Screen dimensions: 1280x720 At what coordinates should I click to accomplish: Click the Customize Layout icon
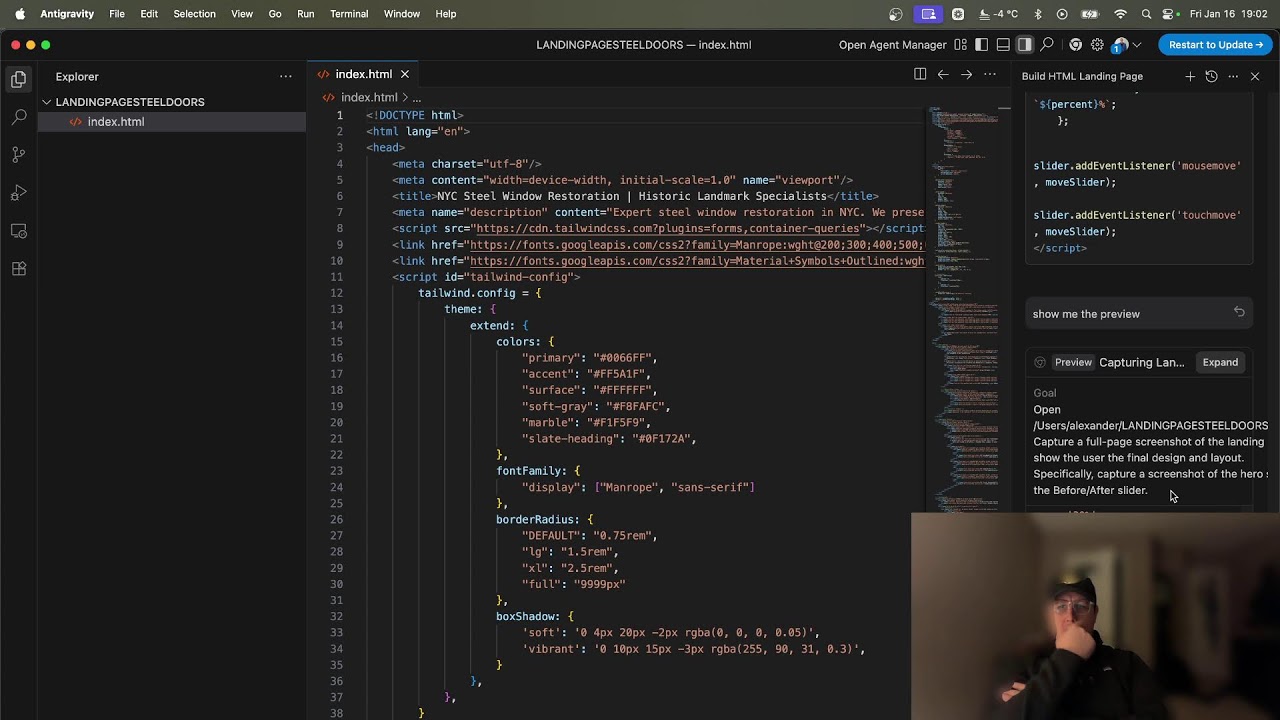pyautogui.click(x=960, y=45)
